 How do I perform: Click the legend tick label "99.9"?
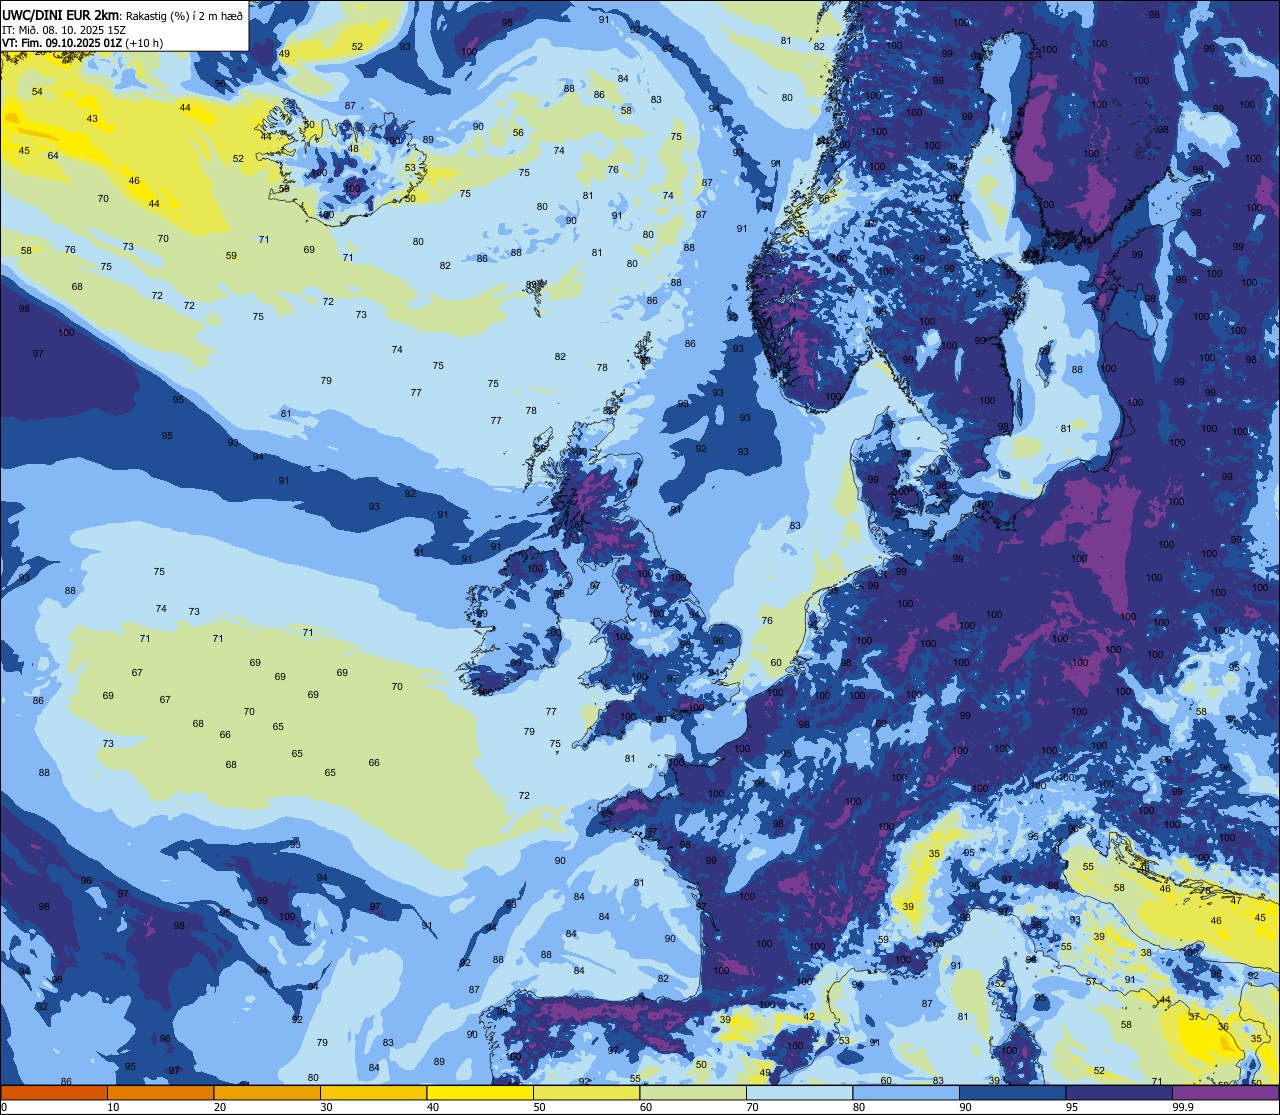point(1183,1107)
